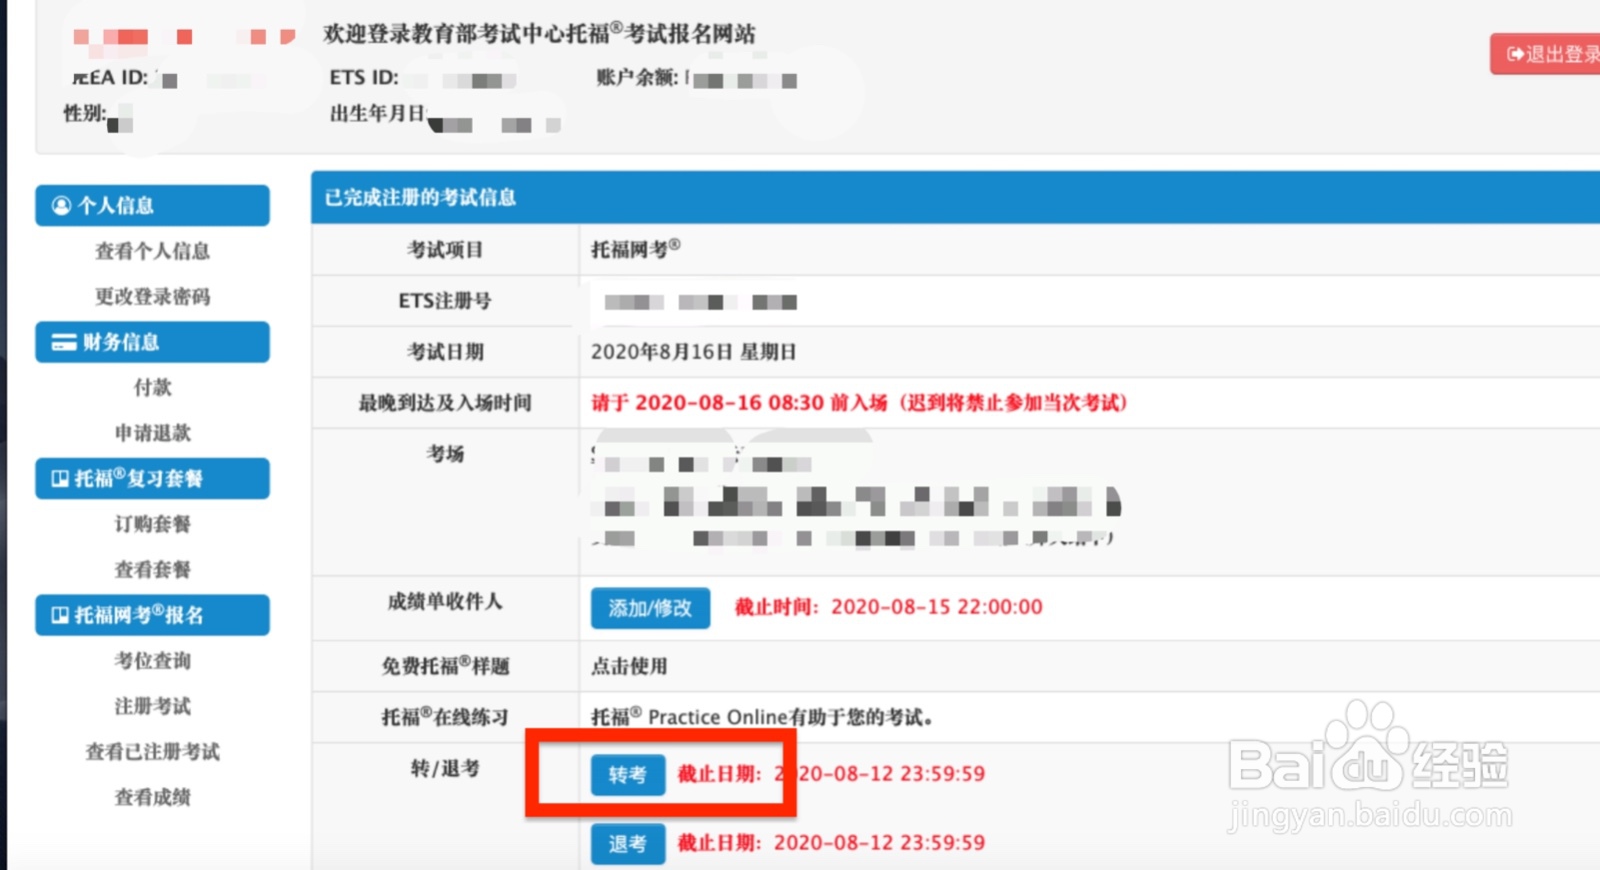This screenshot has width=1600, height=870.
Task: Open the 托福复习套餐 section header
Action: point(152,478)
